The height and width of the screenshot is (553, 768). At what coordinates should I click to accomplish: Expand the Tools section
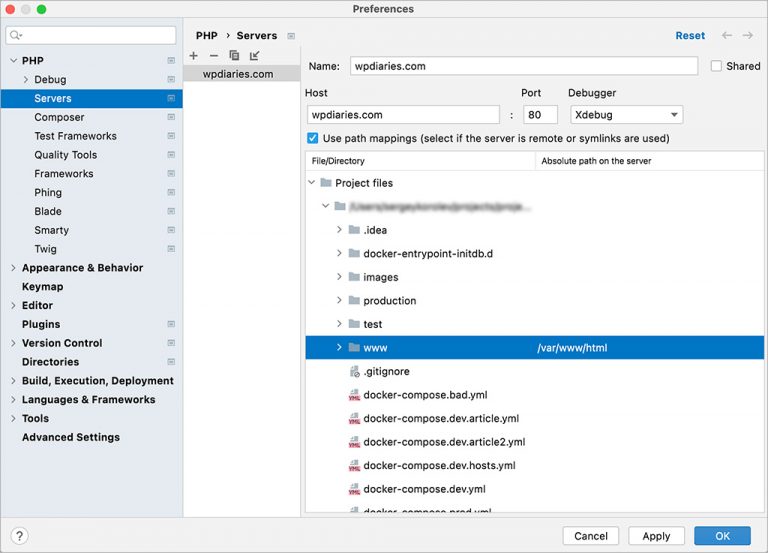coord(14,418)
